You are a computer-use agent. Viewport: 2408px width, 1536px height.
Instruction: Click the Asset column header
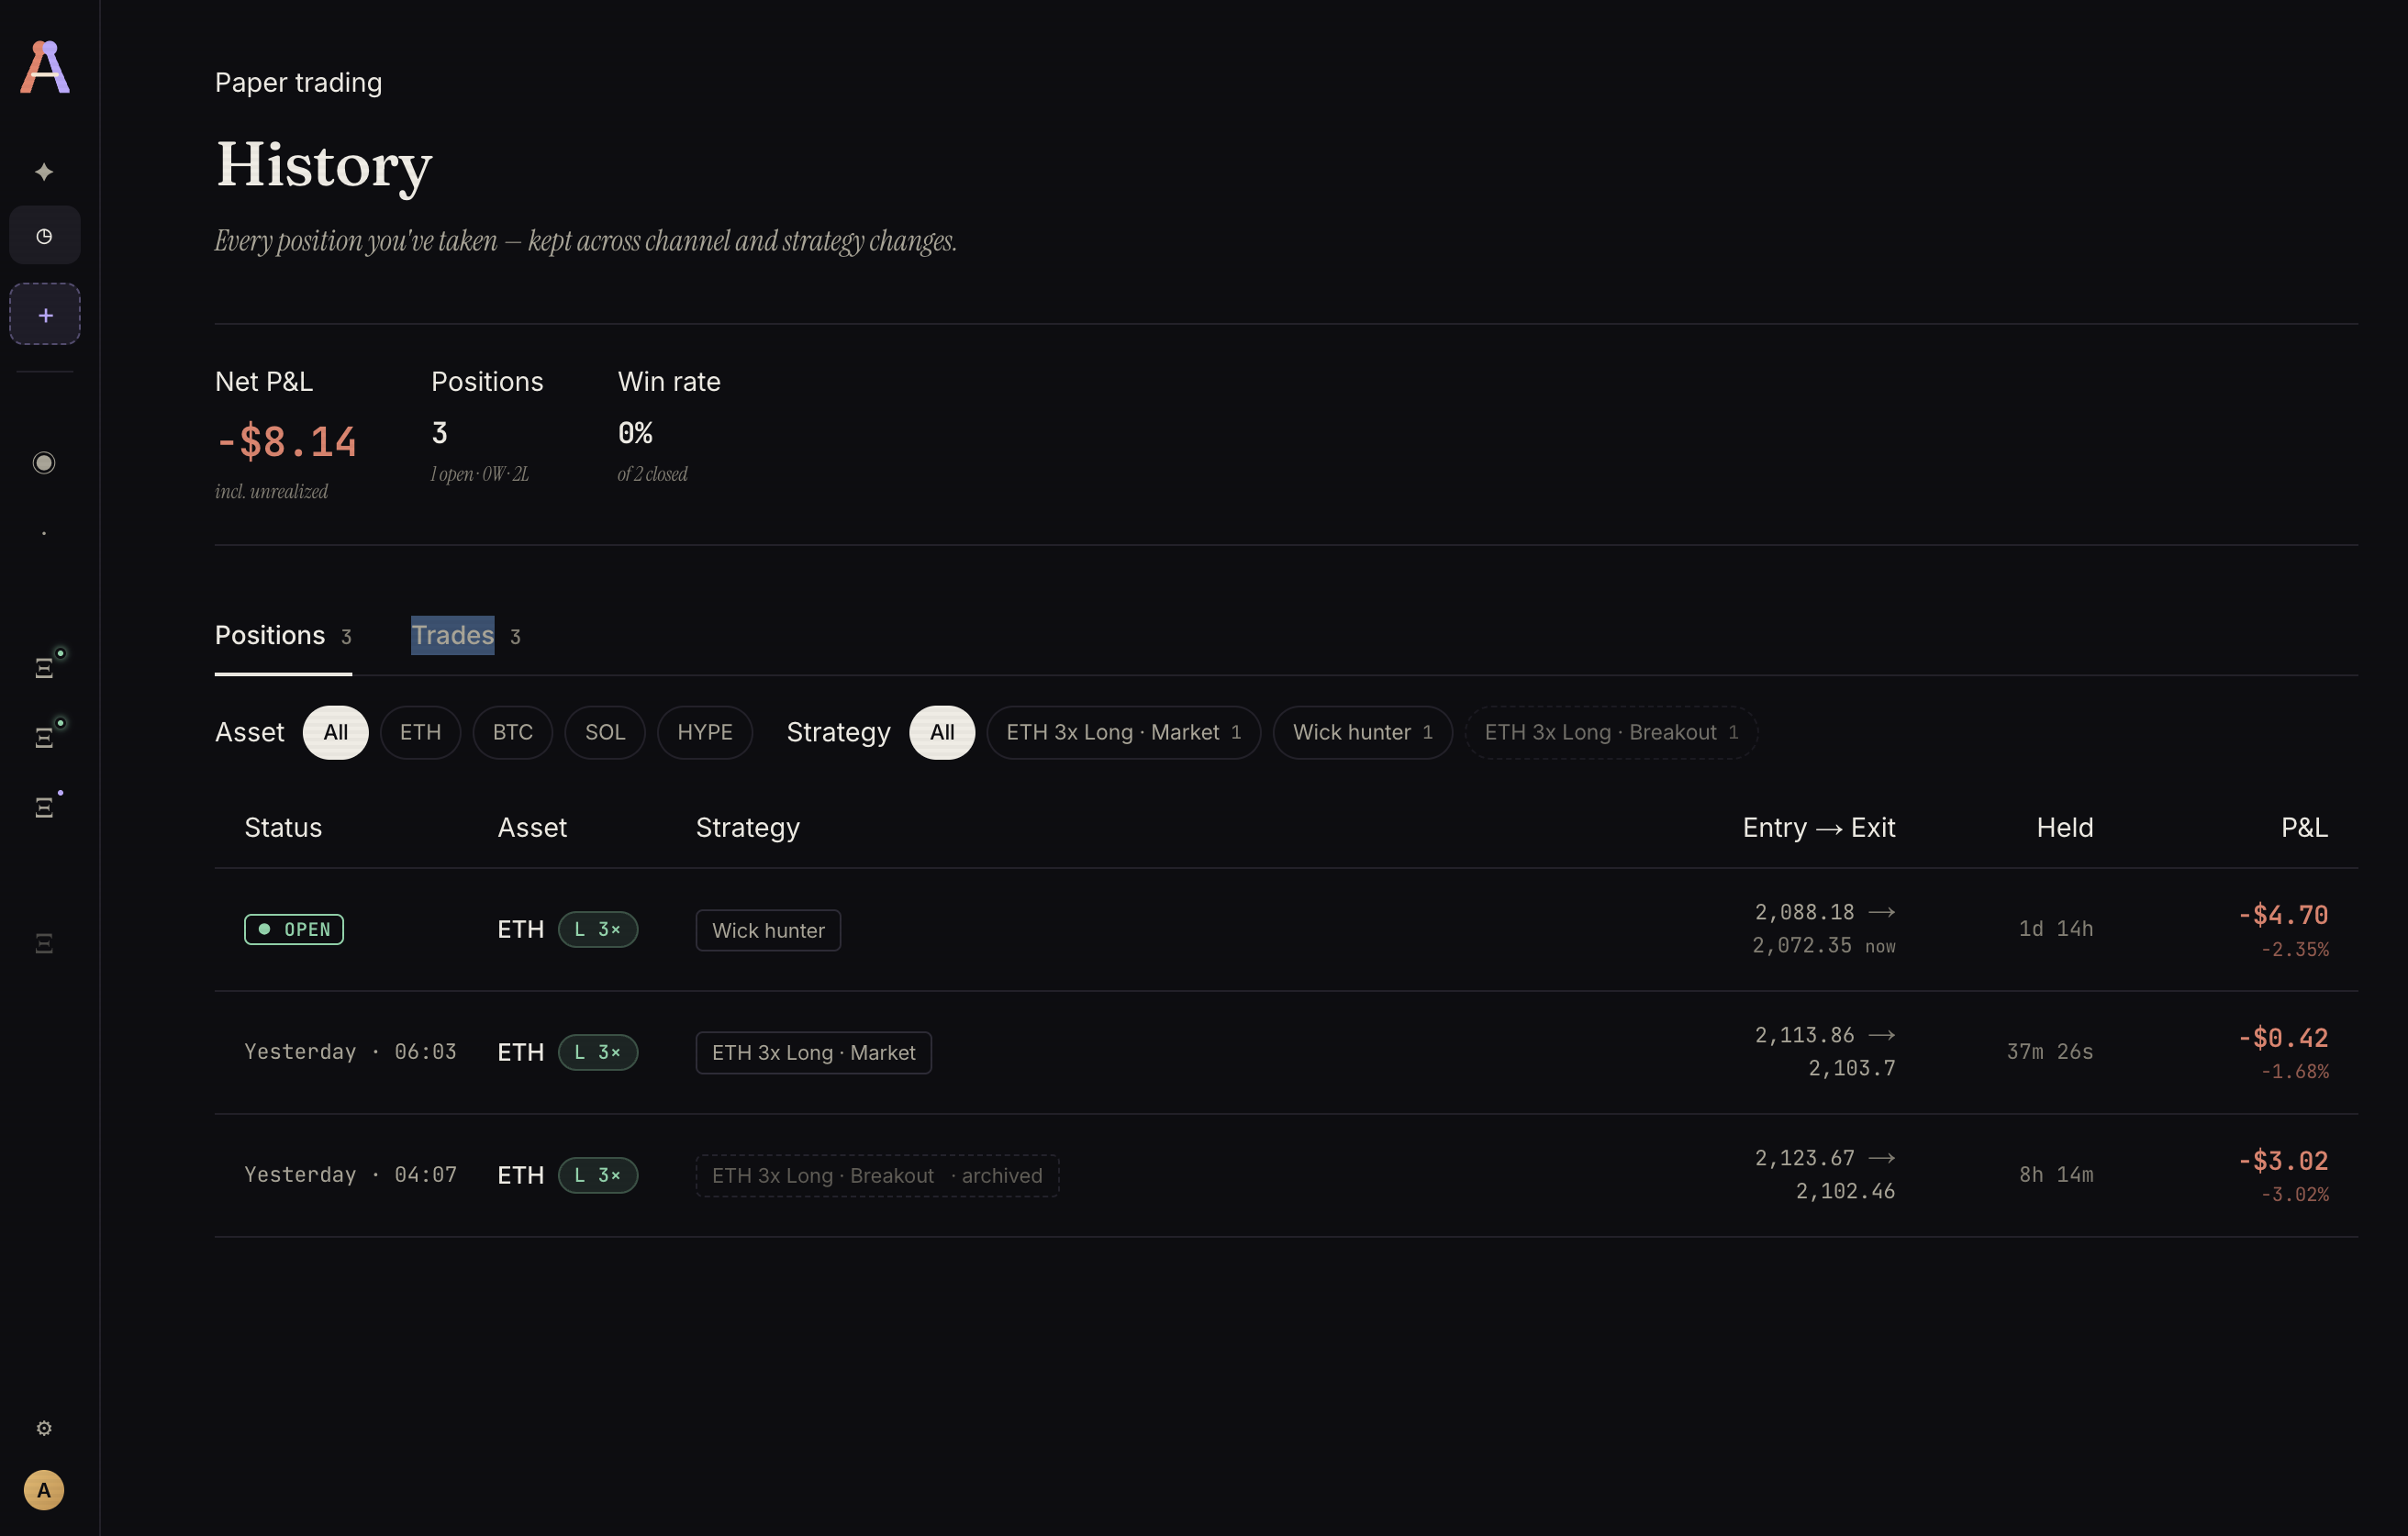(x=532, y=828)
